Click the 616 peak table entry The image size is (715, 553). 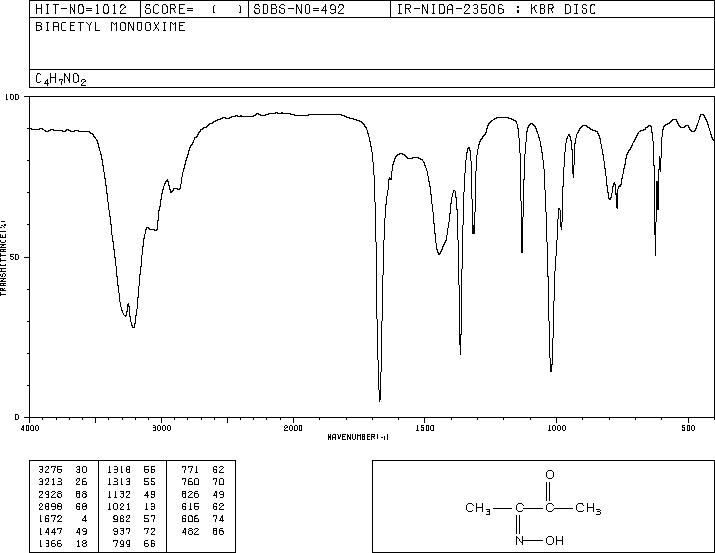point(190,506)
